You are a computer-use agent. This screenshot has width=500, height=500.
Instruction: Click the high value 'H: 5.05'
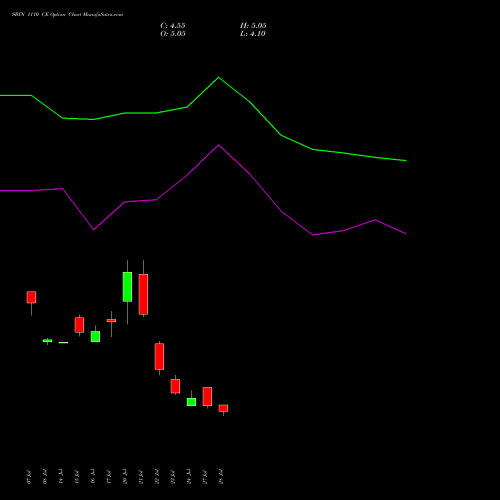coord(253,26)
